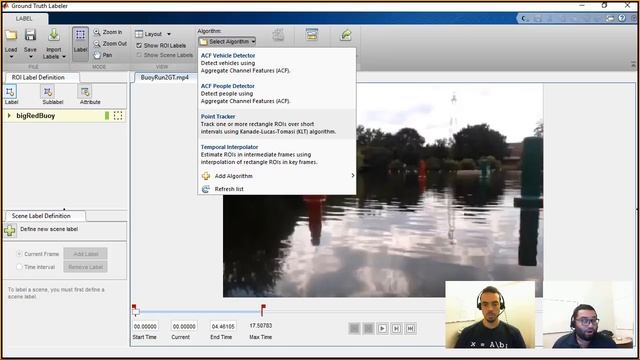This screenshot has width=640, height=360.
Task: Click the Add Algorithm plus icon
Action: (206, 176)
